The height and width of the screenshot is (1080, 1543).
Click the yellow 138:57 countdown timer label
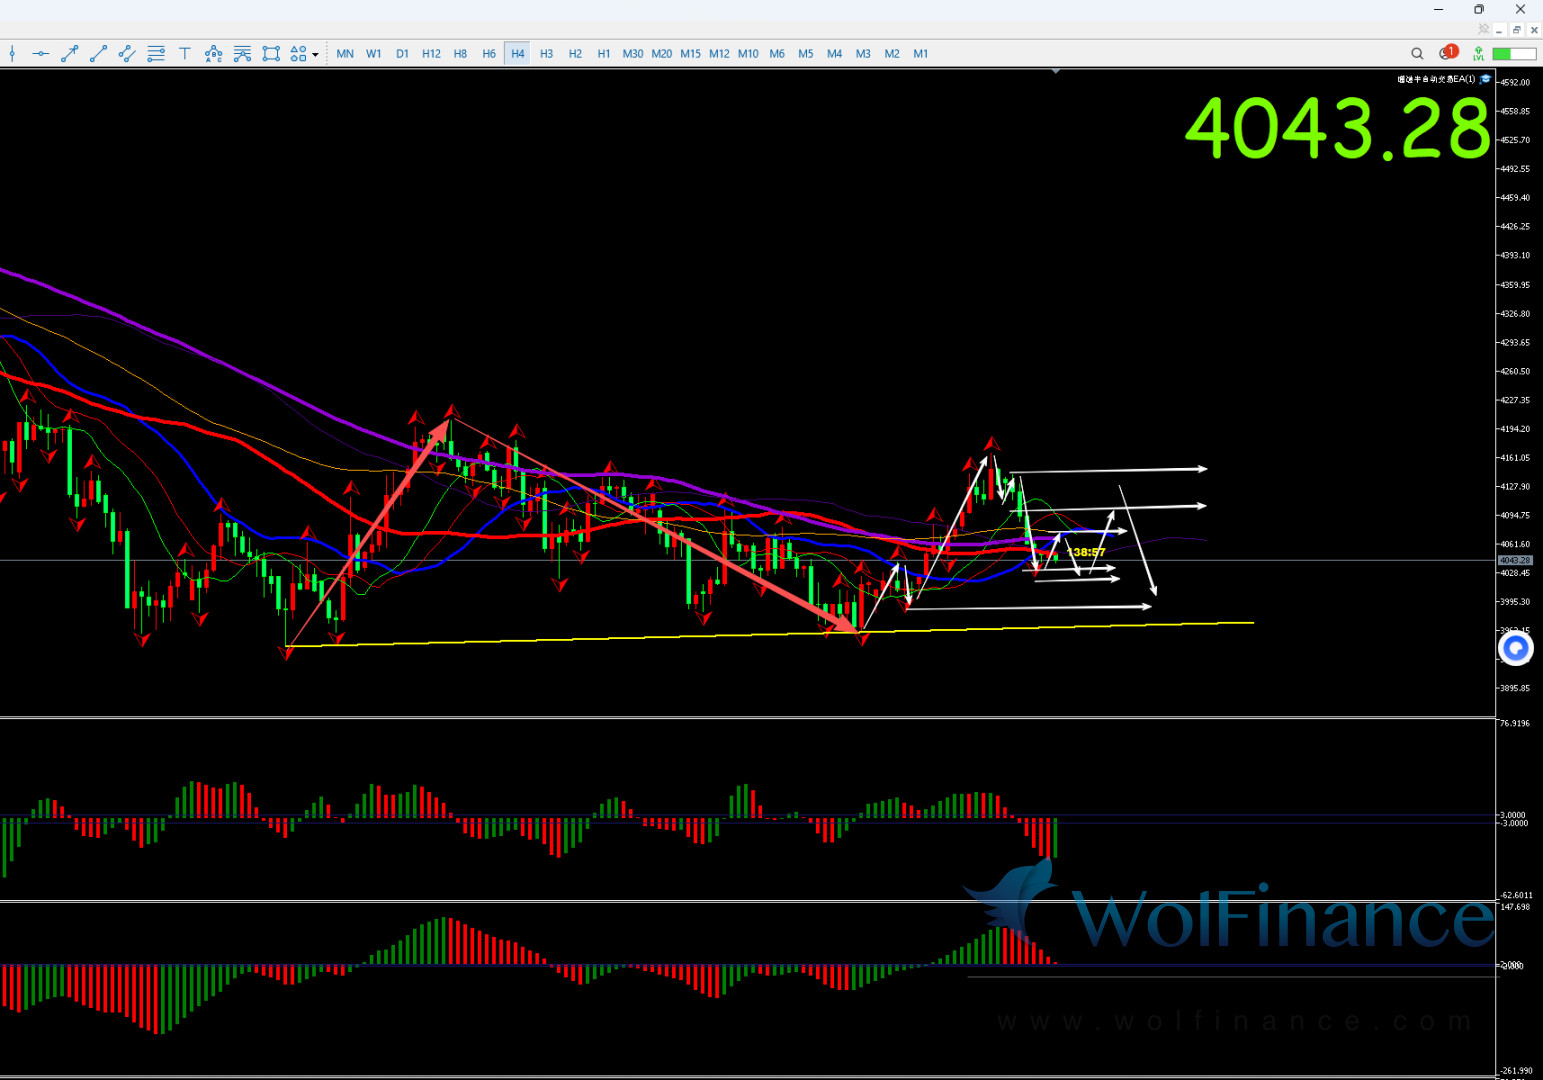pos(1086,552)
